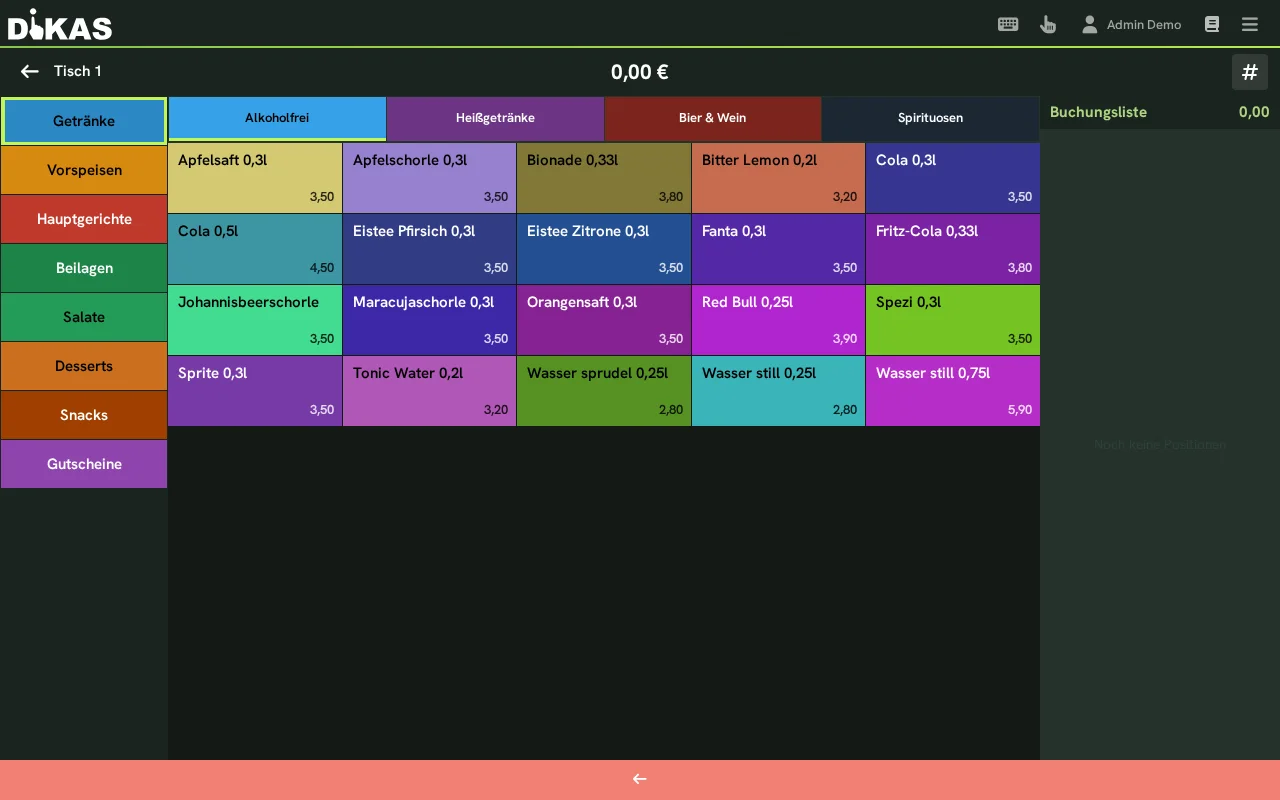This screenshot has height=800, width=1280.
Task: Switch to the Bier & Wein tab
Action: pyautogui.click(x=713, y=118)
